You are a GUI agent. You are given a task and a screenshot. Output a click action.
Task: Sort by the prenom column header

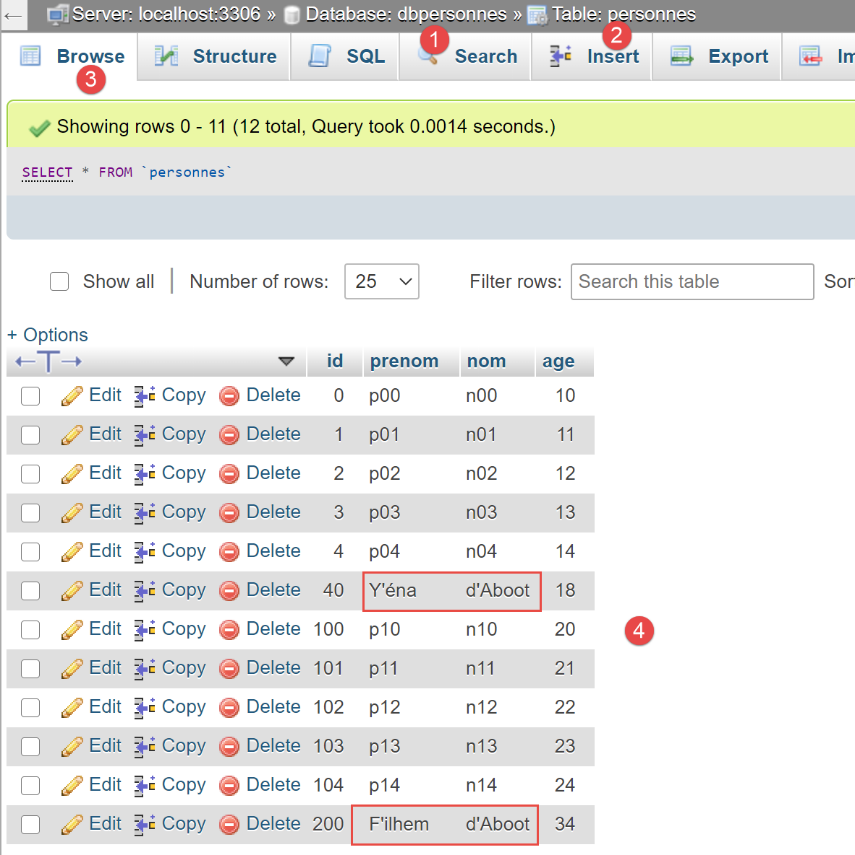404,361
